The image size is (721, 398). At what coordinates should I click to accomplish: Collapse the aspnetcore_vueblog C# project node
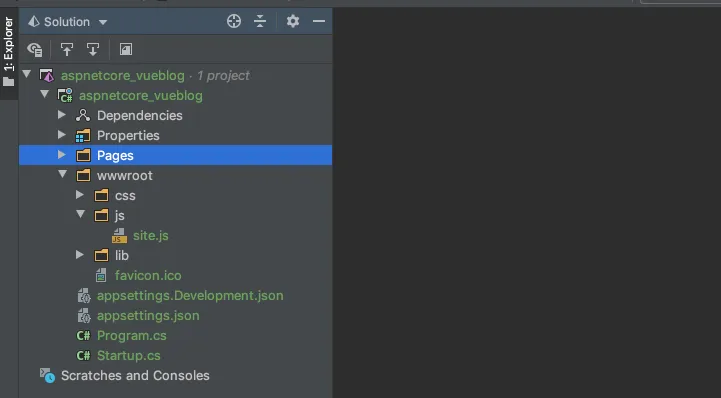[45, 94]
